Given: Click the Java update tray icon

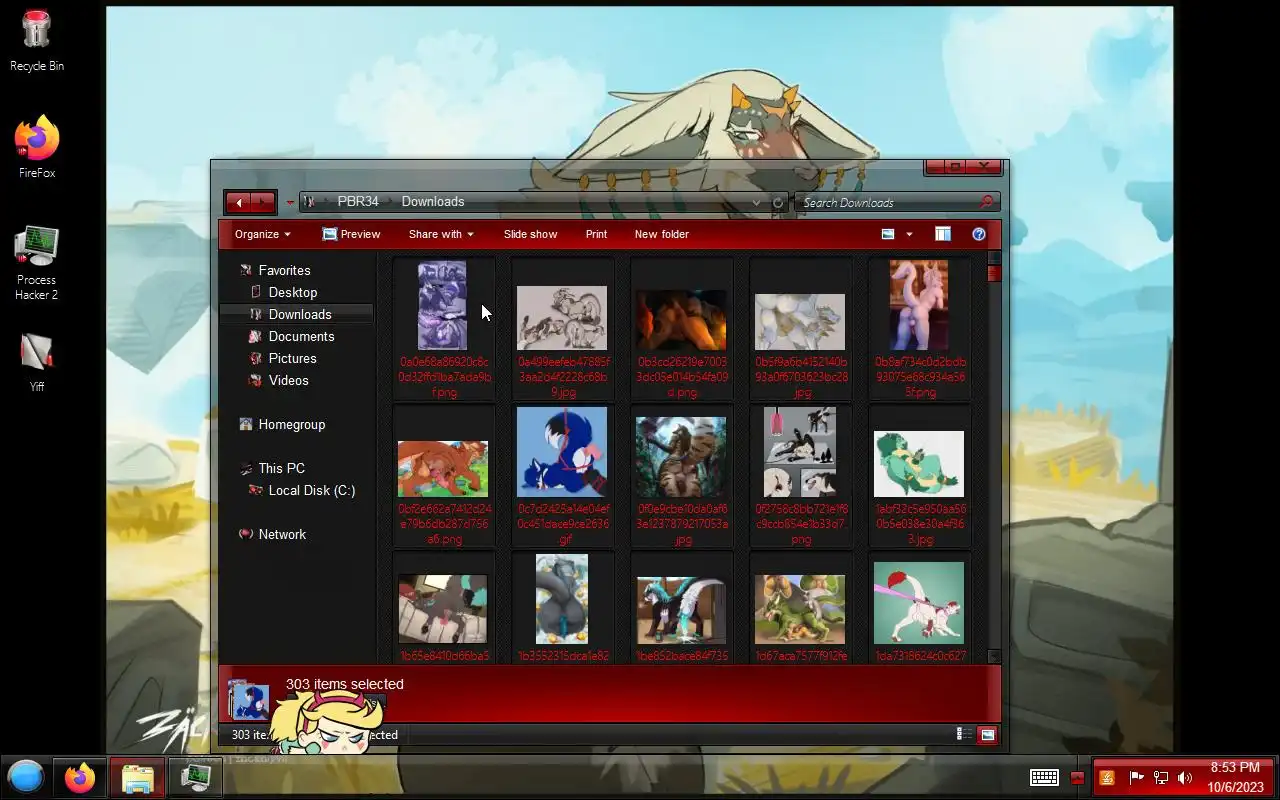Looking at the screenshot, I should click(x=1107, y=778).
